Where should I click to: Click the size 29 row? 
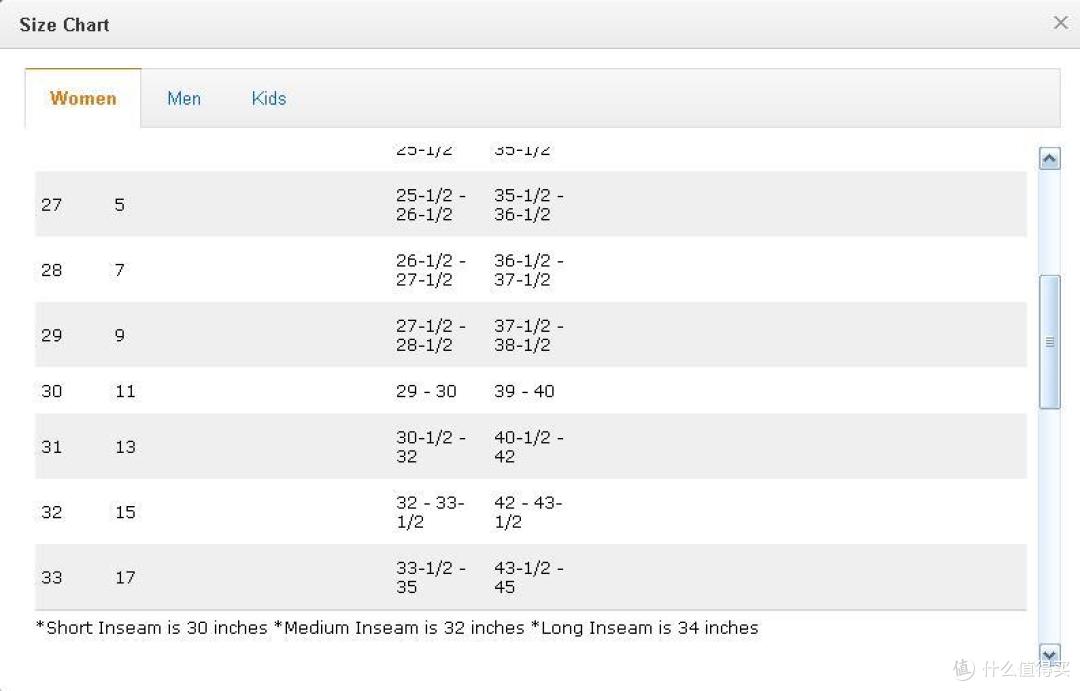pos(530,335)
